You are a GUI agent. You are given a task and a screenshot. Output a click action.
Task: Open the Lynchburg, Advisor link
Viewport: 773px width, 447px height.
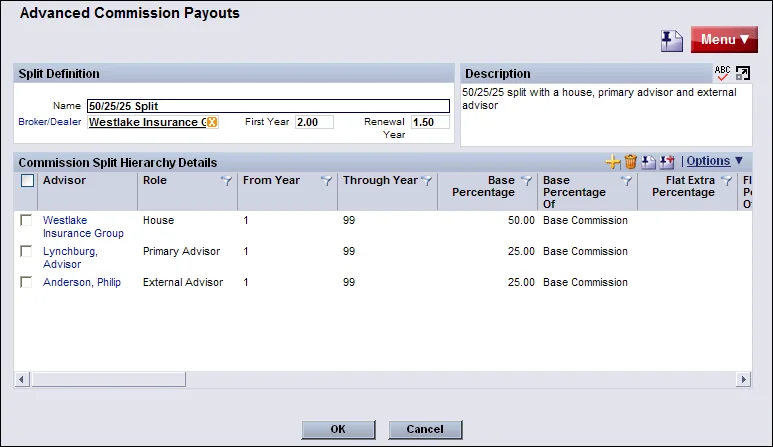[x=70, y=258]
